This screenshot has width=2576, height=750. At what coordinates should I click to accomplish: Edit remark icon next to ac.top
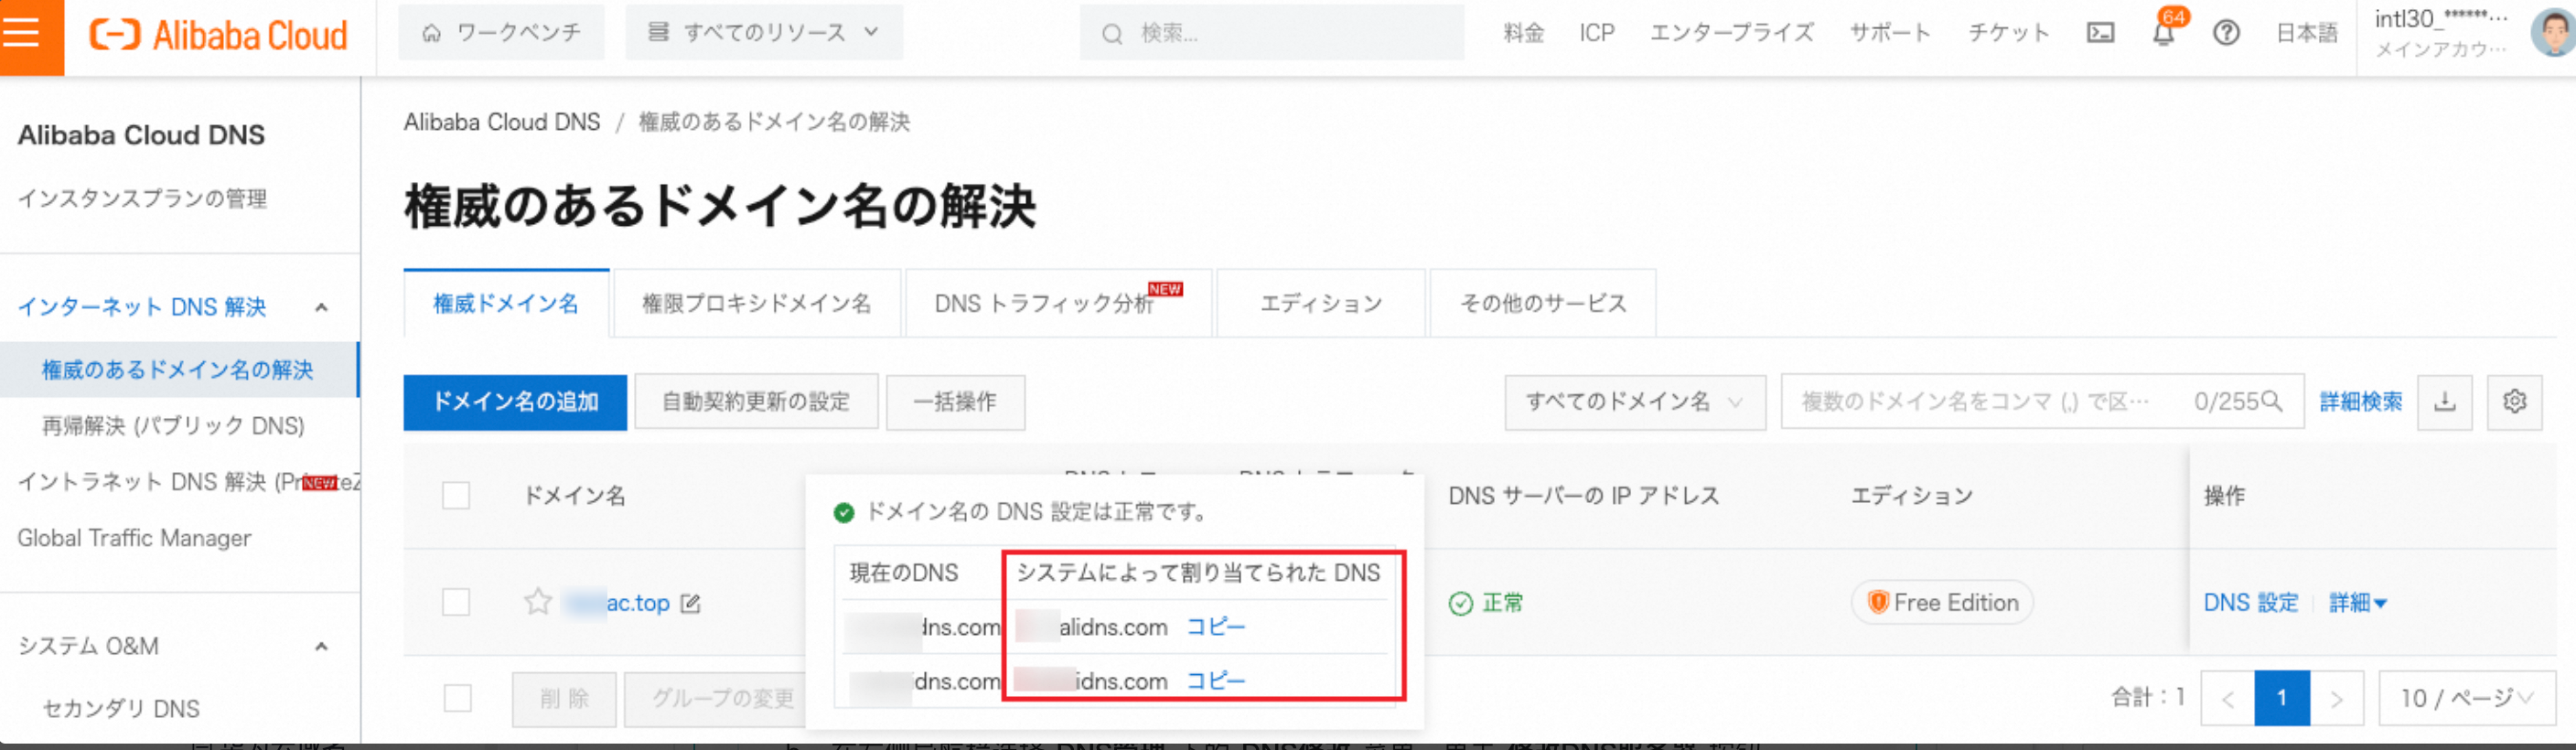pyautogui.click(x=690, y=603)
